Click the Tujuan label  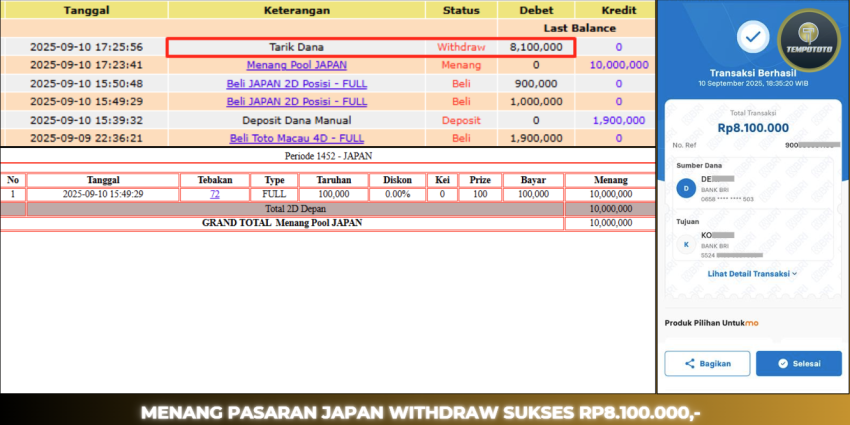coord(687,221)
